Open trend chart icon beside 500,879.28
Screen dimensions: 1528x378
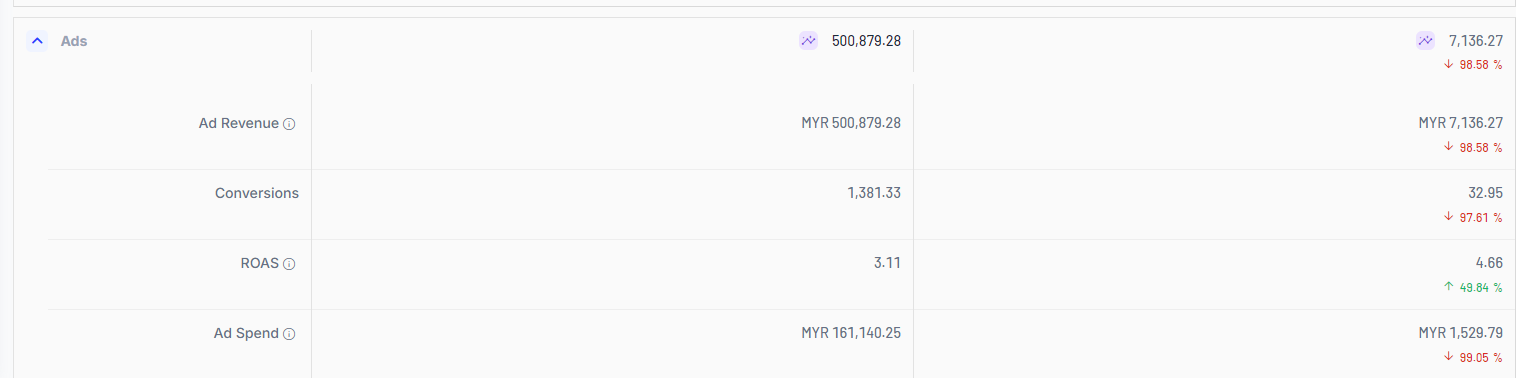click(808, 41)
